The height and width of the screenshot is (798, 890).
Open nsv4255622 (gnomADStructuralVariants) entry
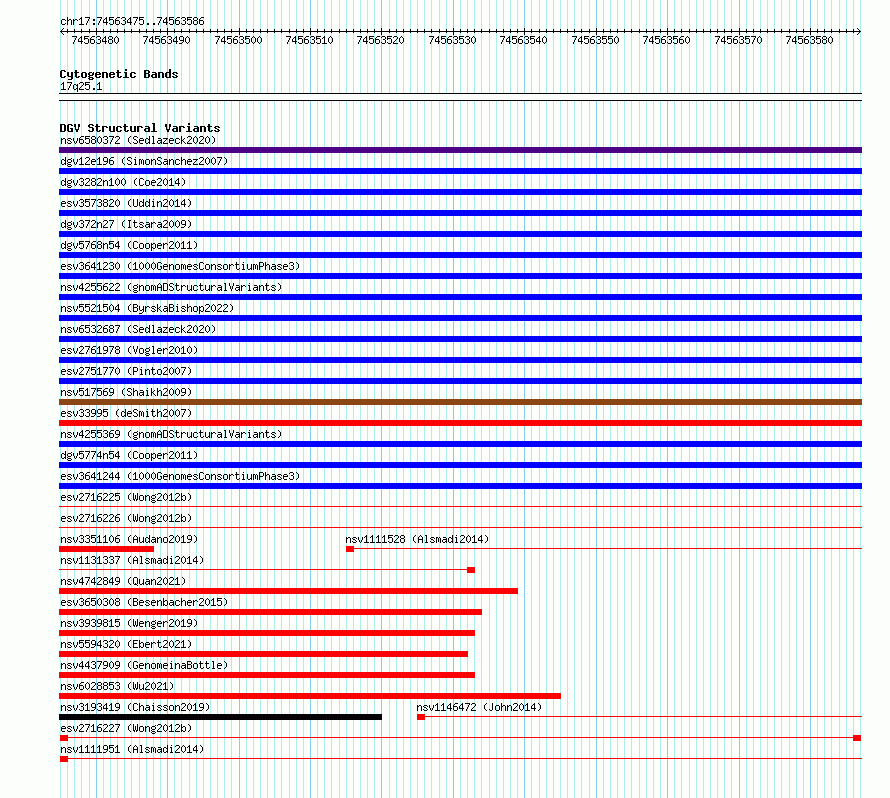click(x=171, y=287)
